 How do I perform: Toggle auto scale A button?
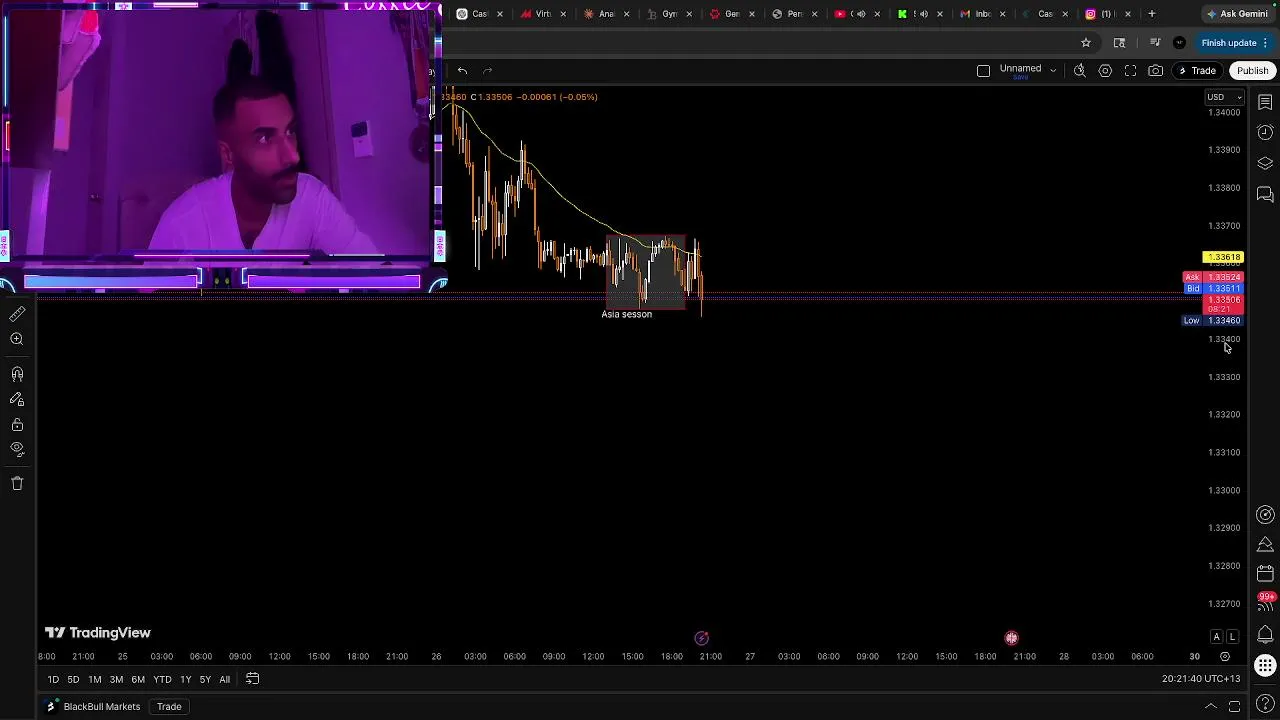click(x=1216, y=637)
